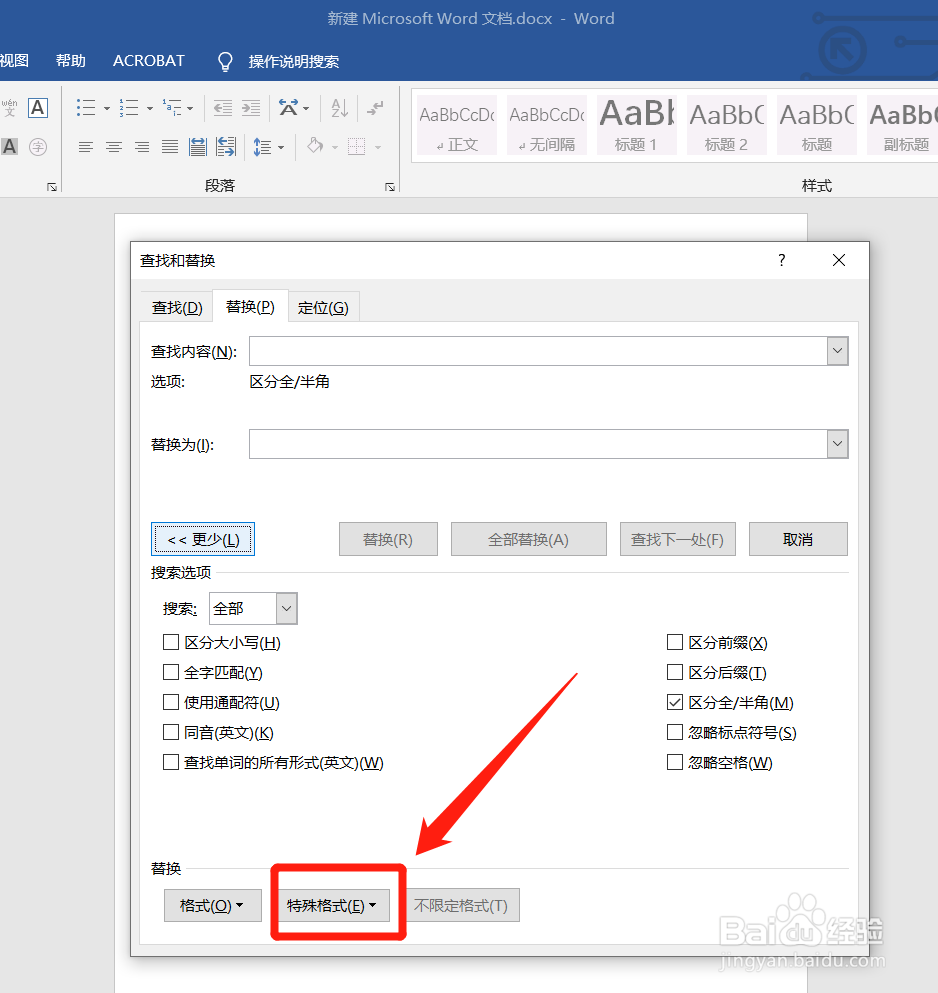Open the ACROBAT ribbon tab
Screen dimensions: 938x993
(148, 61)
